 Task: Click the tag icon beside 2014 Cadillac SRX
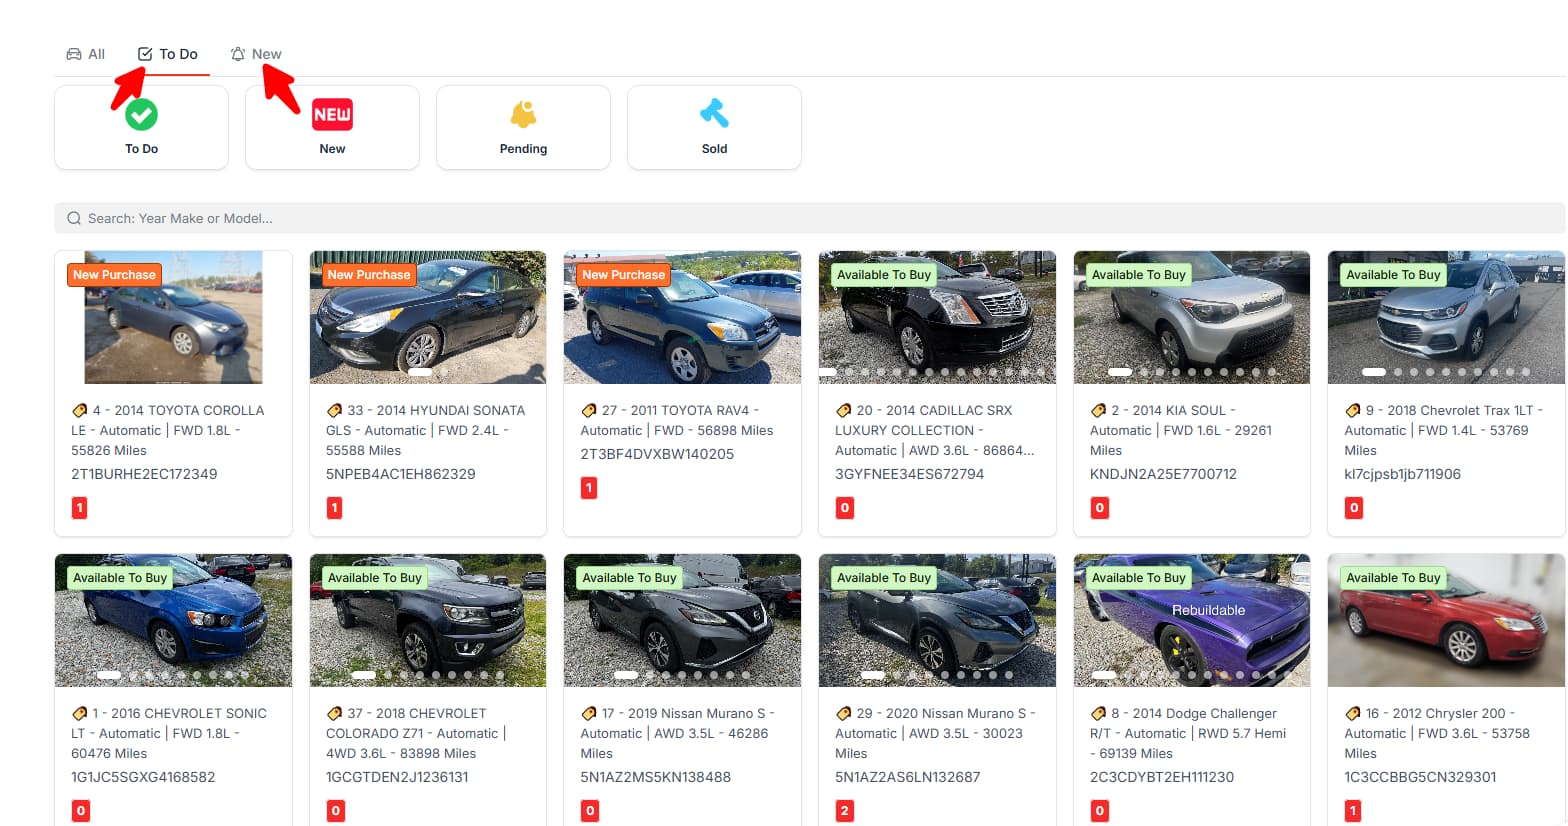(844, 410)
